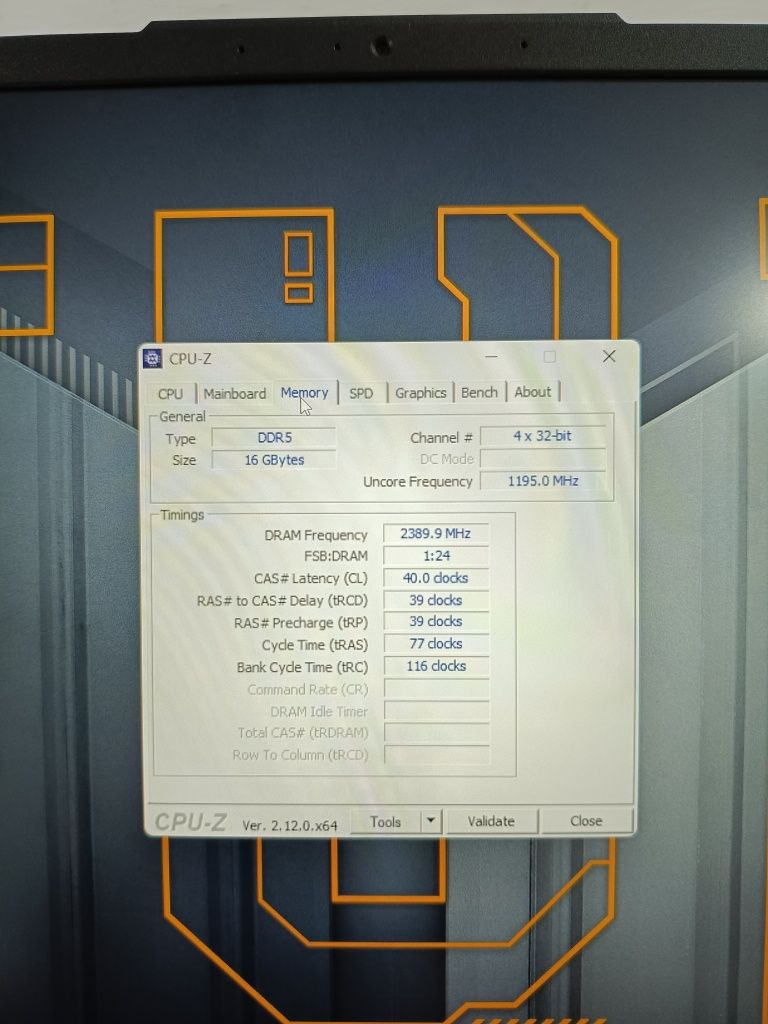Open the SPD tab
This screenshot has height=1024, width=768.
point(361,393)
